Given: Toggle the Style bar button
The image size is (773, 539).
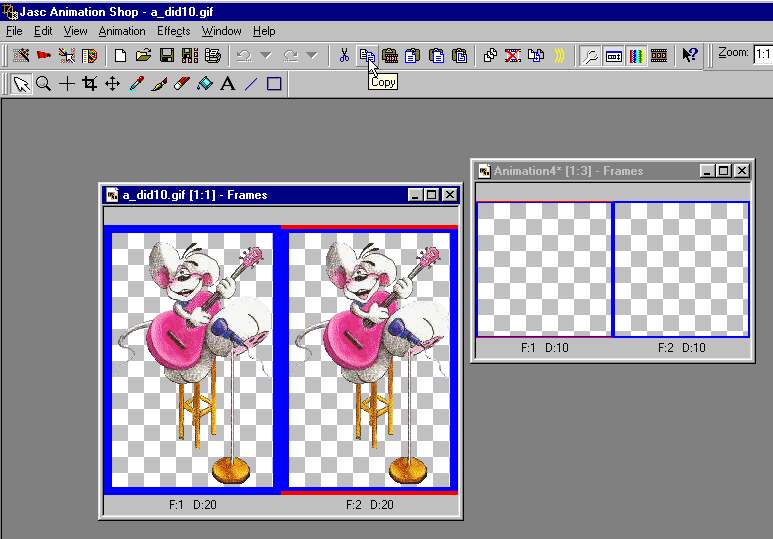Looking at the screenshot, I should click(x=613, y=55).
